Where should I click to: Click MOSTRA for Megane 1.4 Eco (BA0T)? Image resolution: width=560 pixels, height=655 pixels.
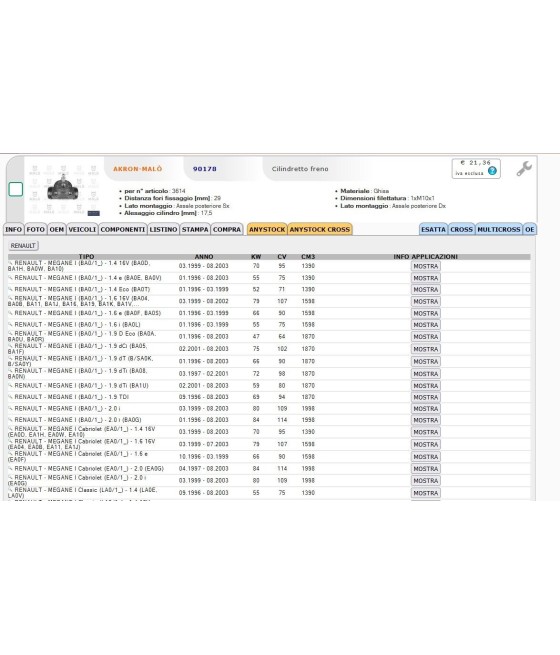click(426, 289)
